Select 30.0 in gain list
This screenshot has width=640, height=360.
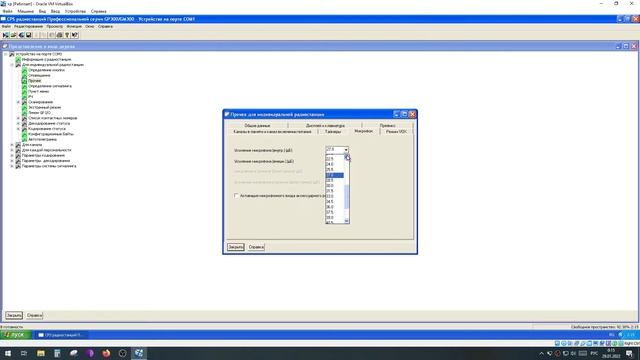coord(335,186)
